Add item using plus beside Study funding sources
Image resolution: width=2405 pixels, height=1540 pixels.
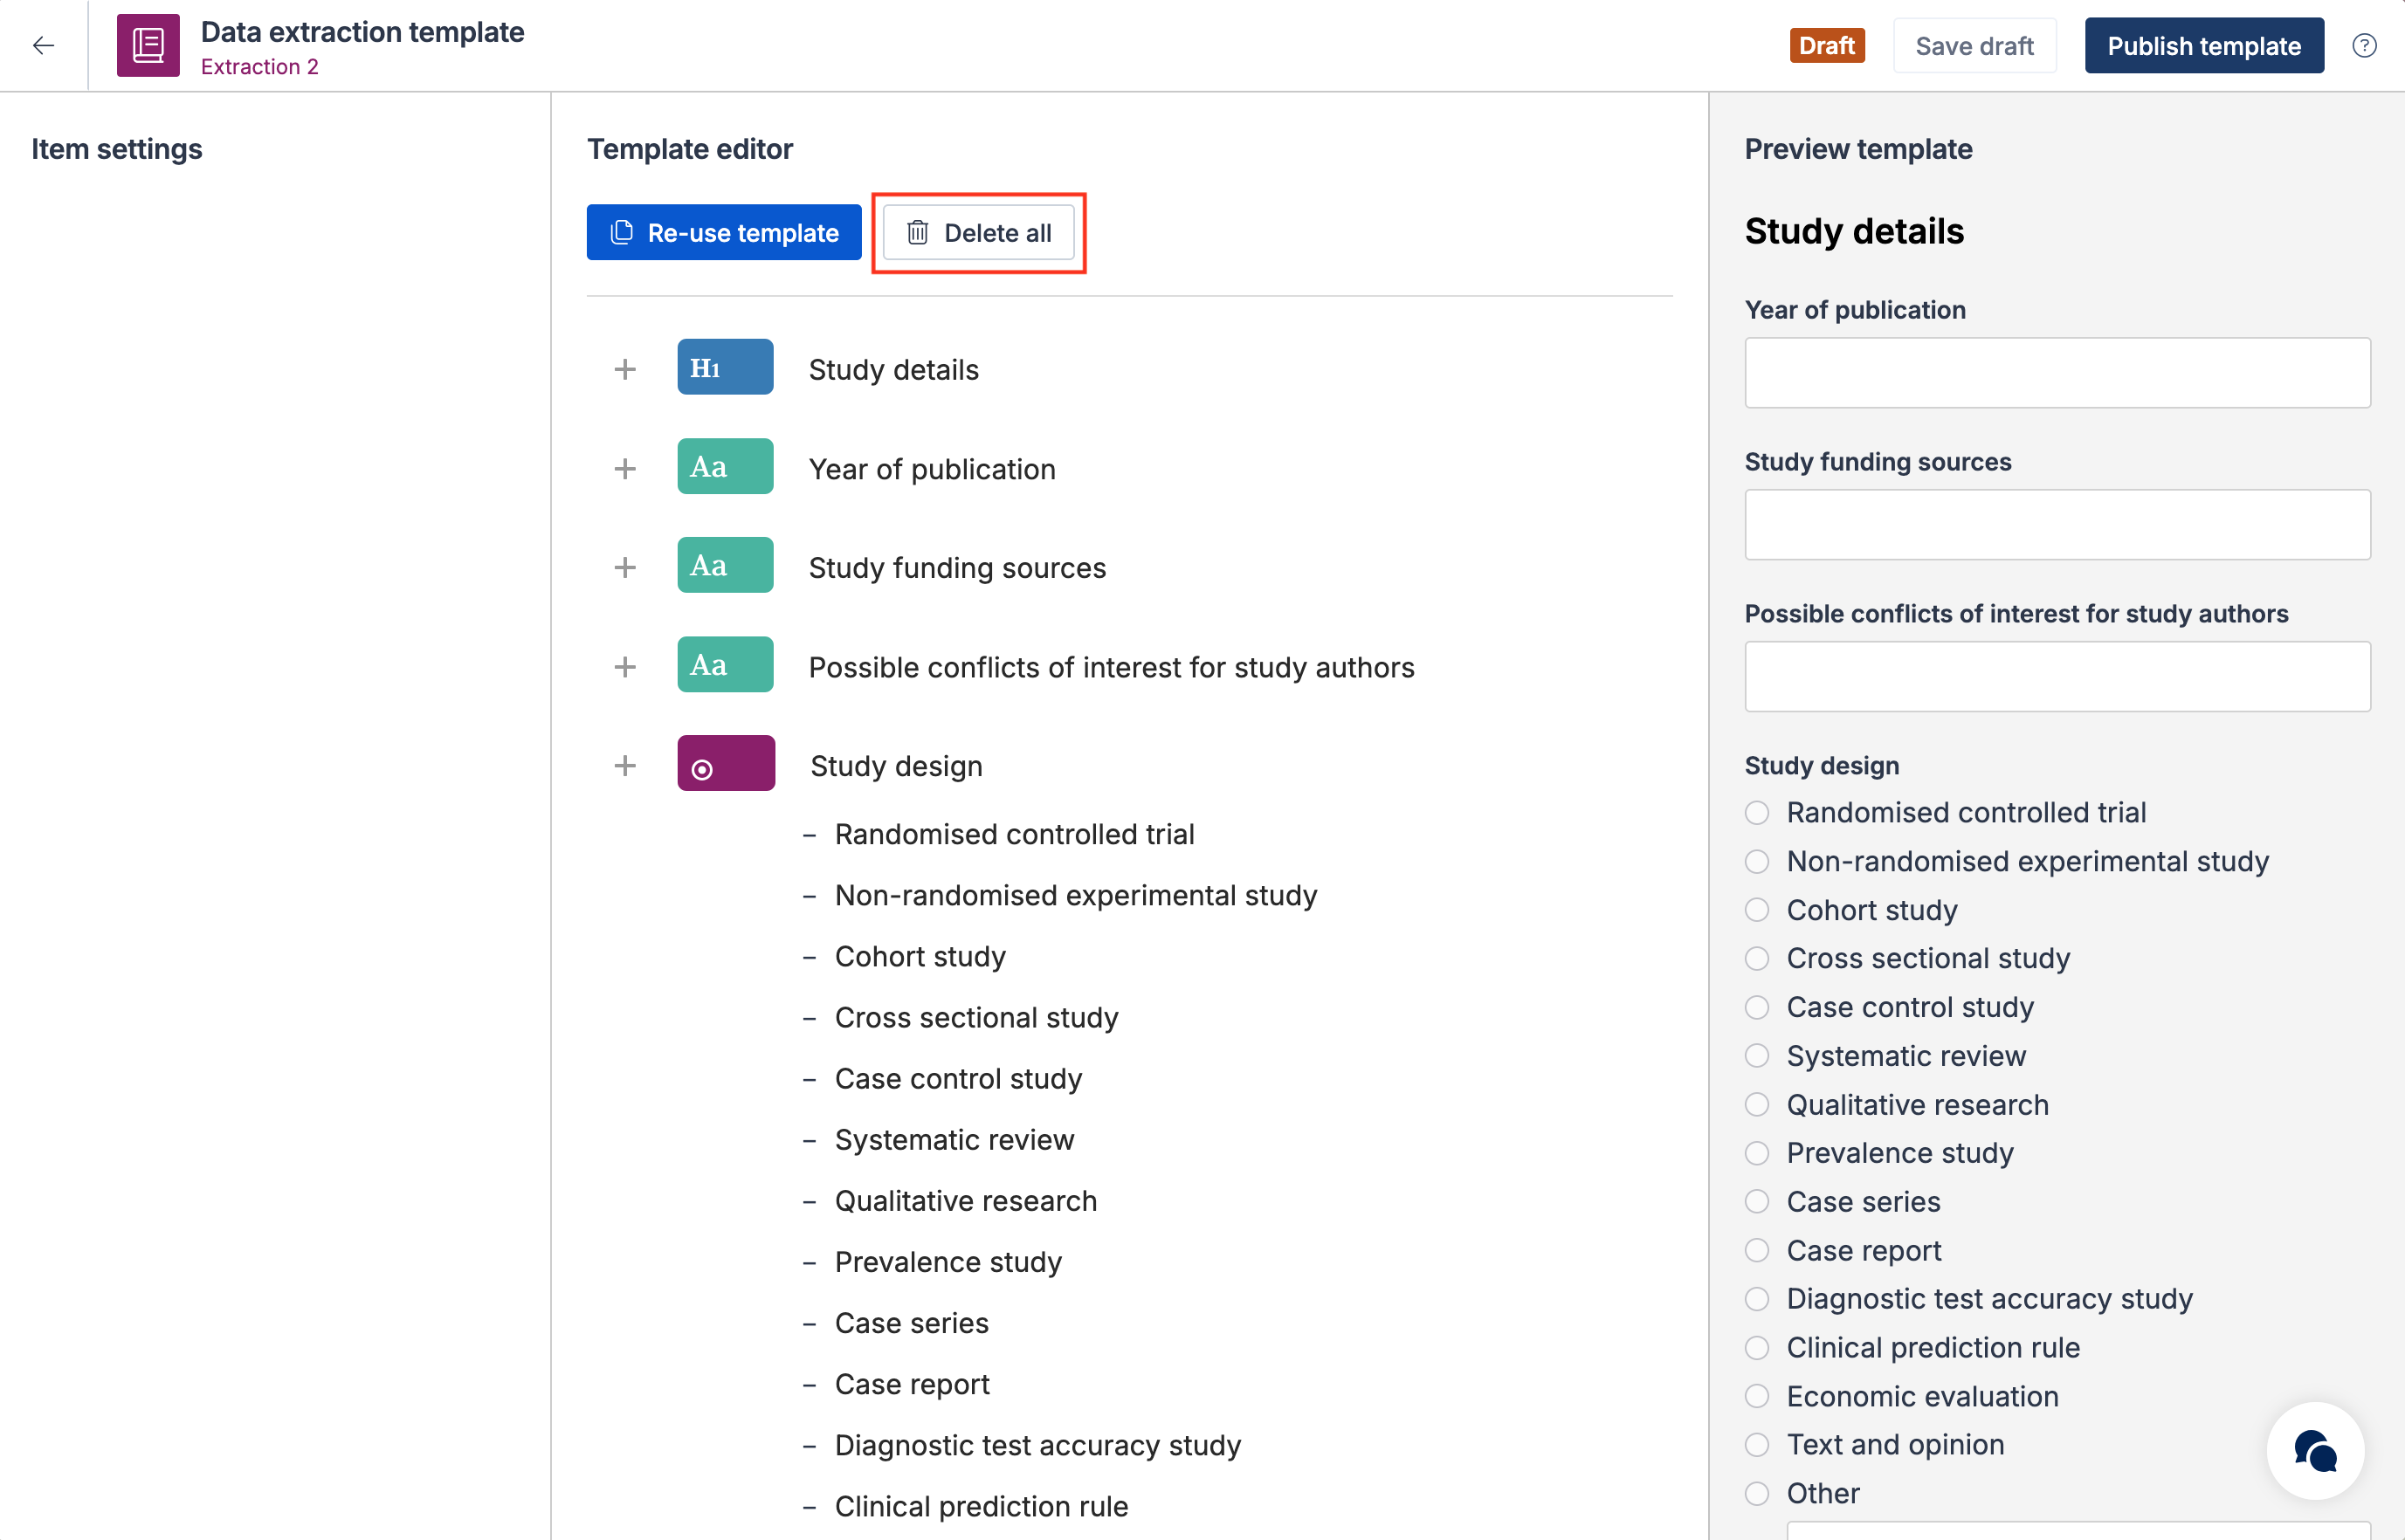tap(625, 567)
